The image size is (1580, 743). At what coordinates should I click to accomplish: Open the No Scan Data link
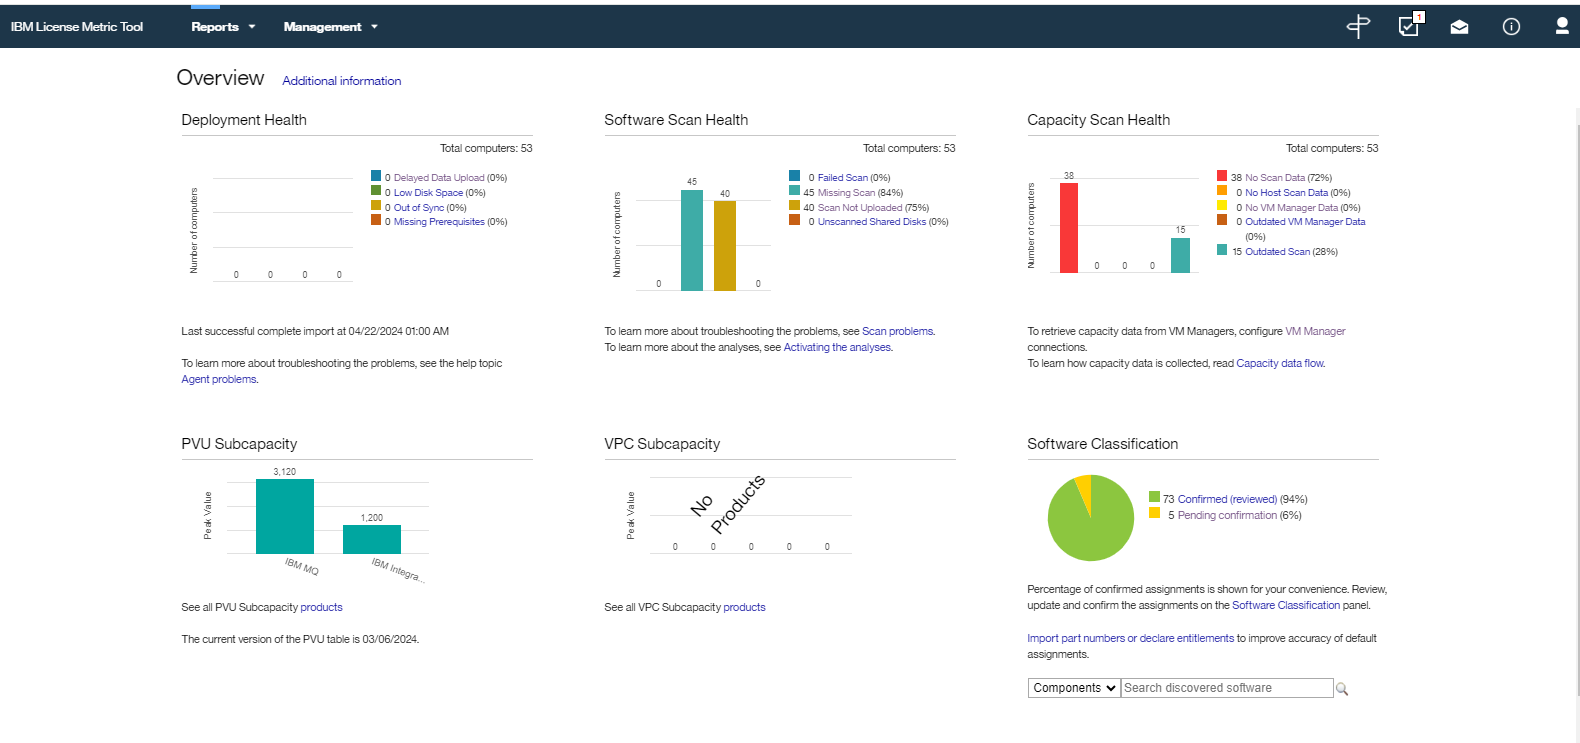pos(1275,178)
